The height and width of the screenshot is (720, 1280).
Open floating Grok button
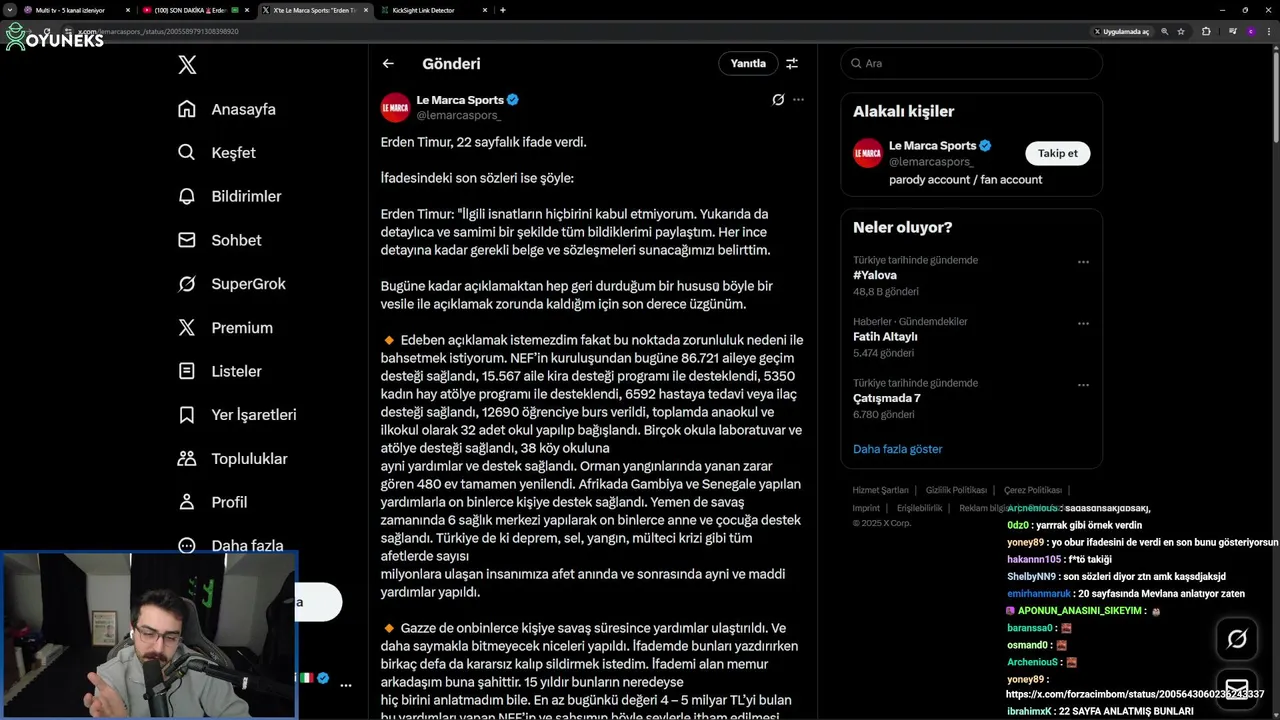pyautogui.click(x=1237, y=639)
